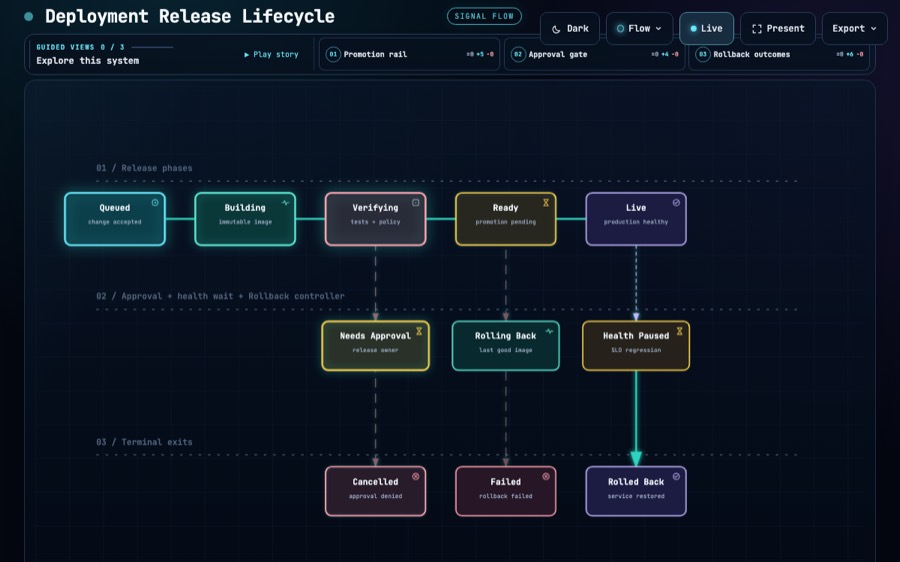
Task: Click the square icon on Verifying node
Action: (416, 203)
